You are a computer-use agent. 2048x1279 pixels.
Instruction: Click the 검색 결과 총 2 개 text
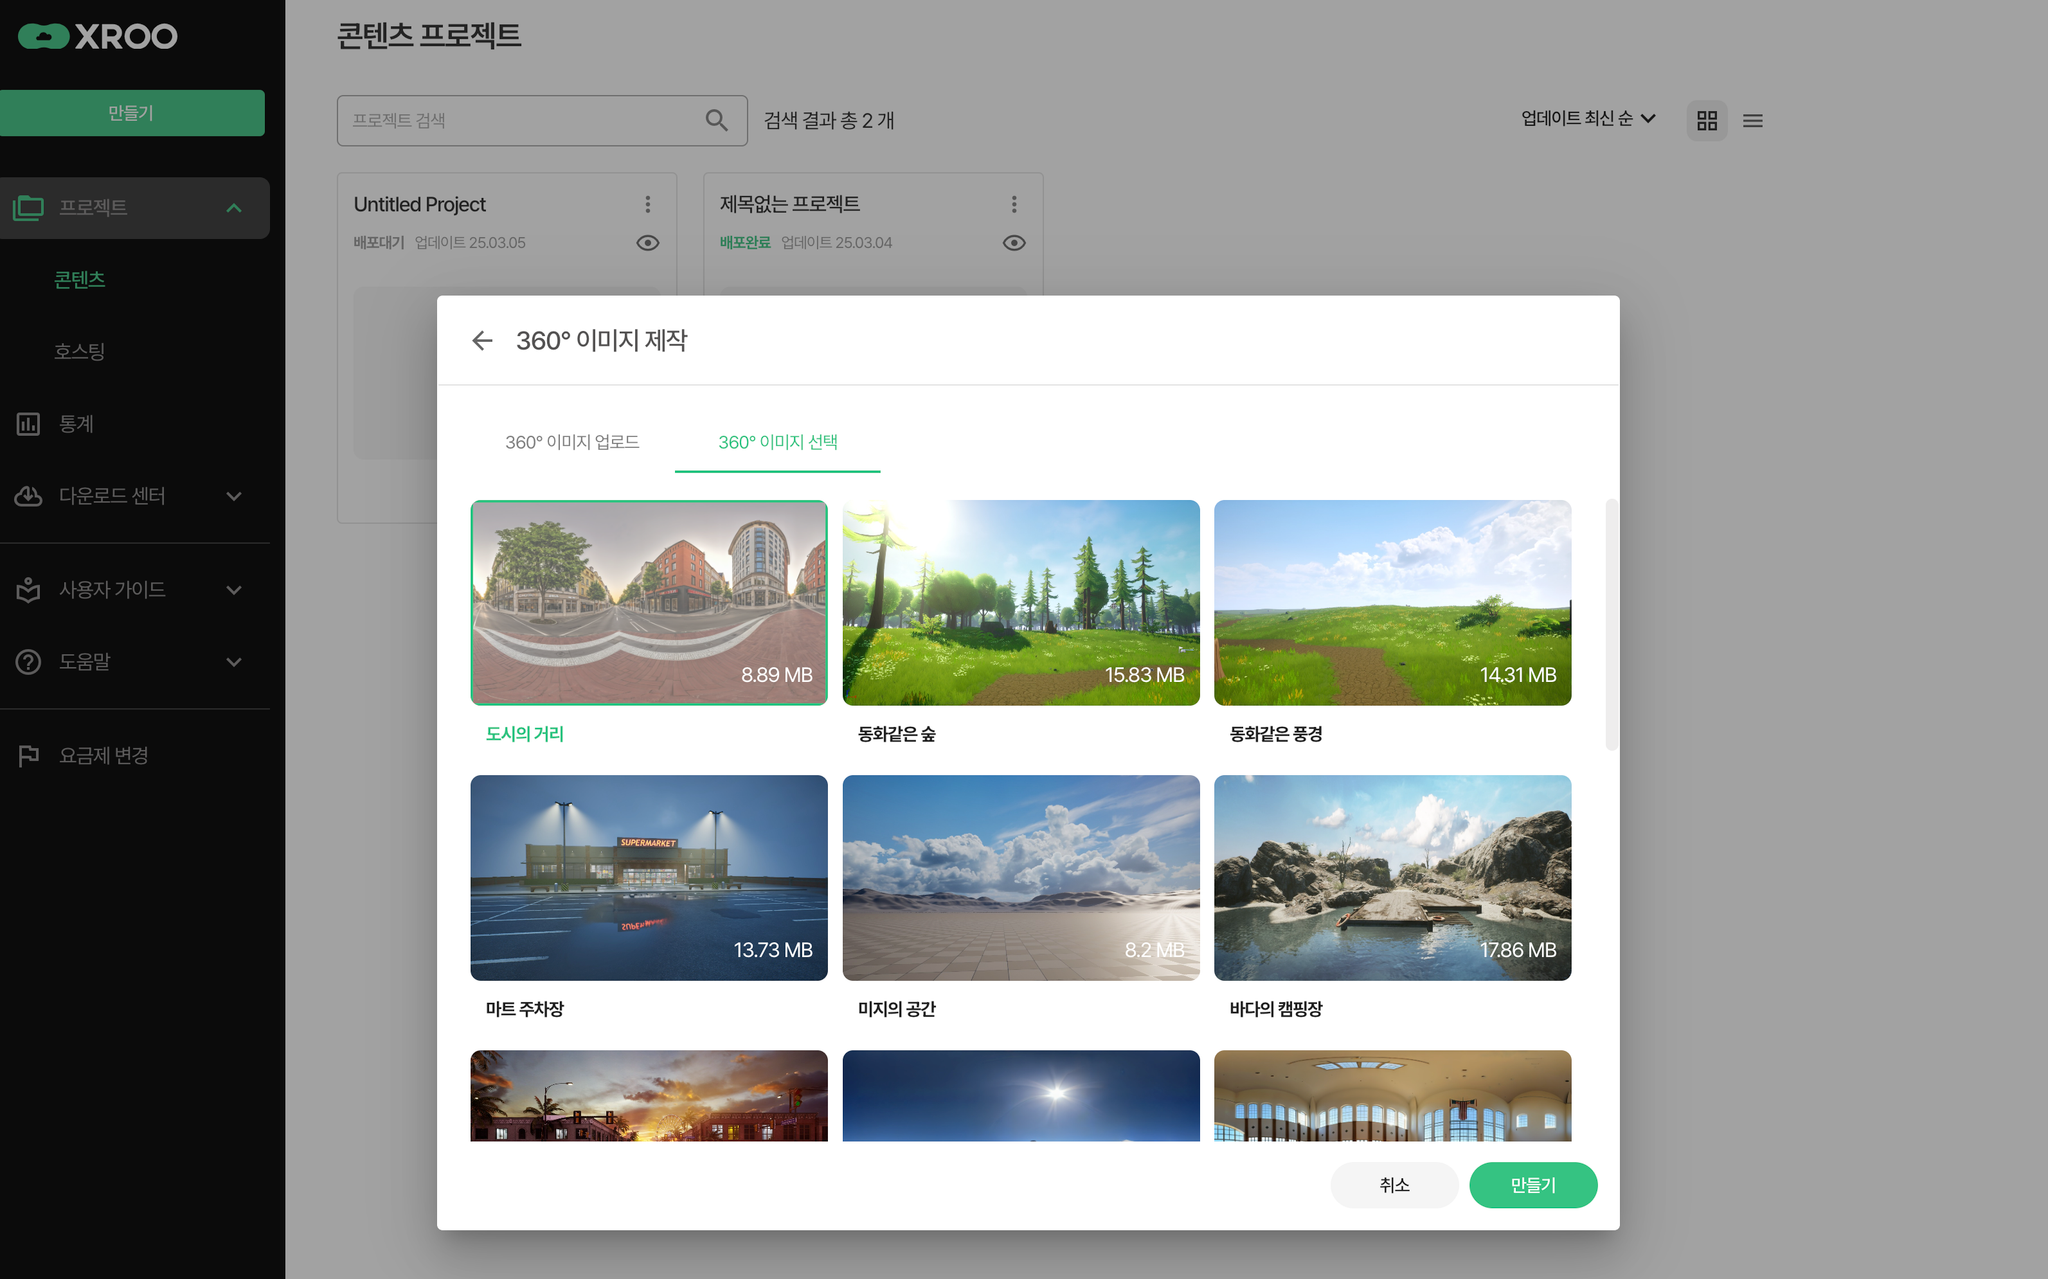829,120
